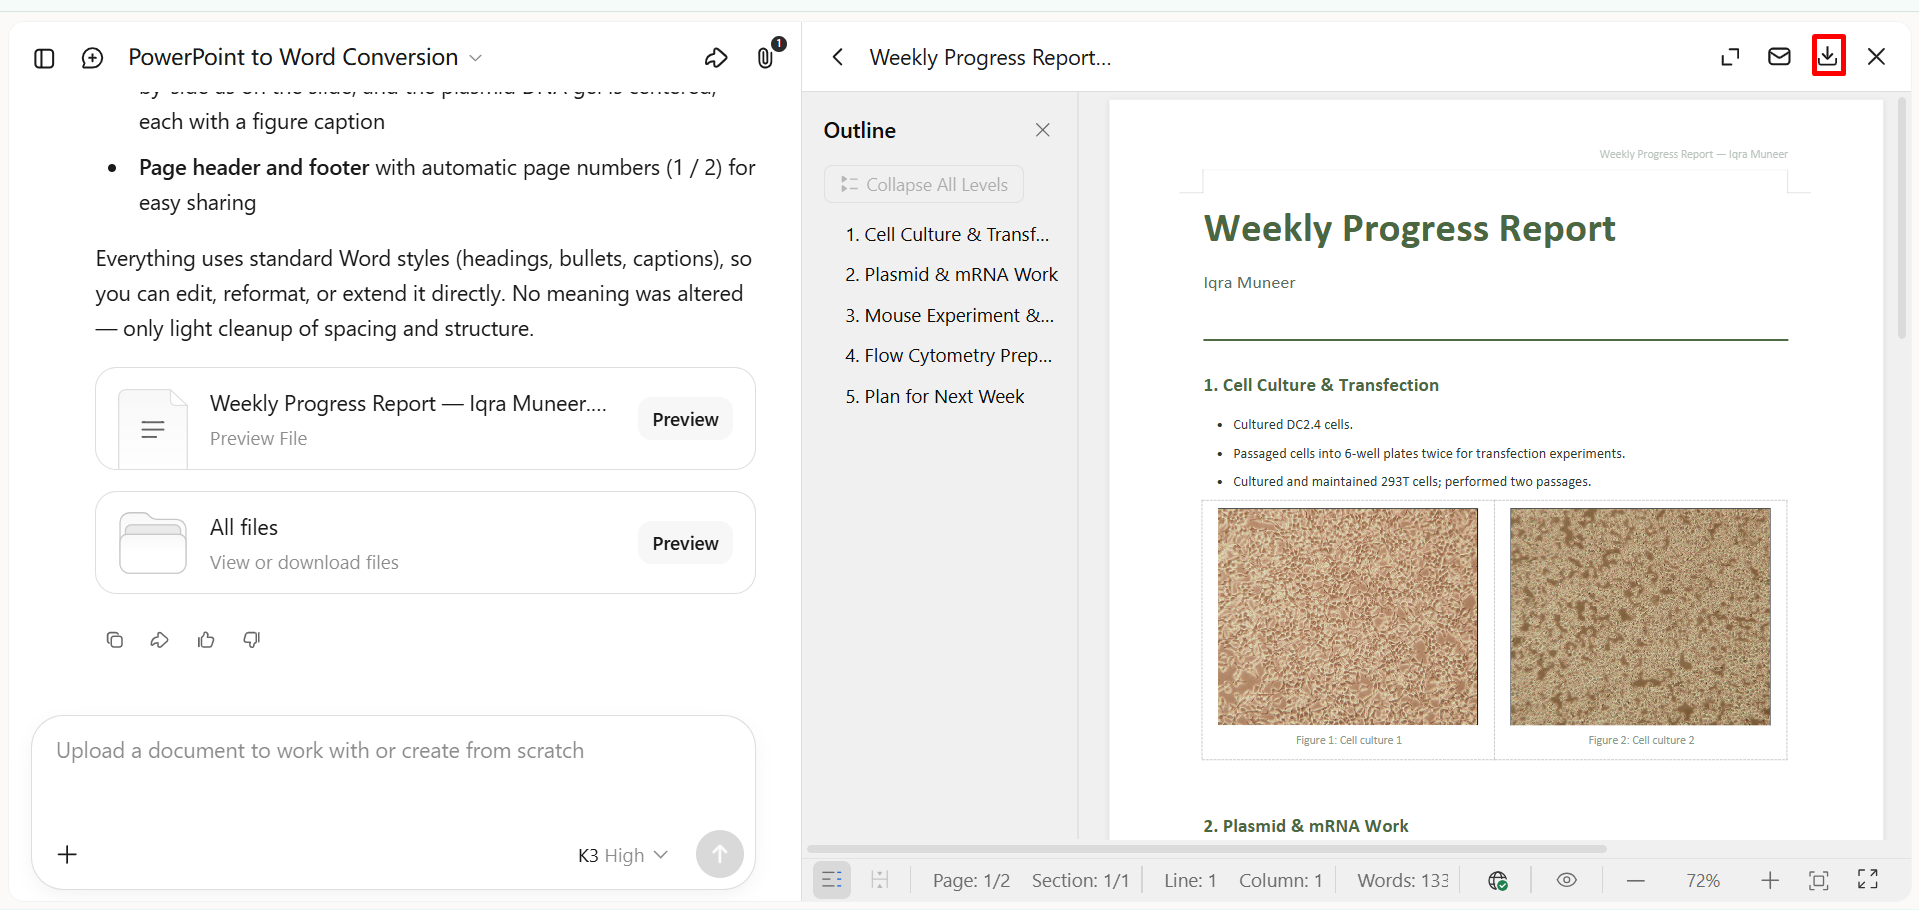
Task: Toggle the outline view in status bar
Action: point(832,880)
